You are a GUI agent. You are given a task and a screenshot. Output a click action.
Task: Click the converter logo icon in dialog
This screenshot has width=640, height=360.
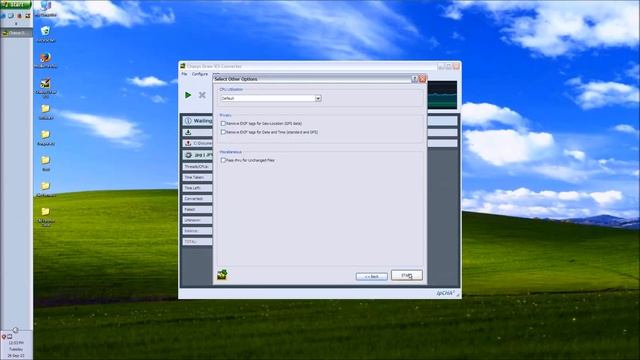[222, 274]
